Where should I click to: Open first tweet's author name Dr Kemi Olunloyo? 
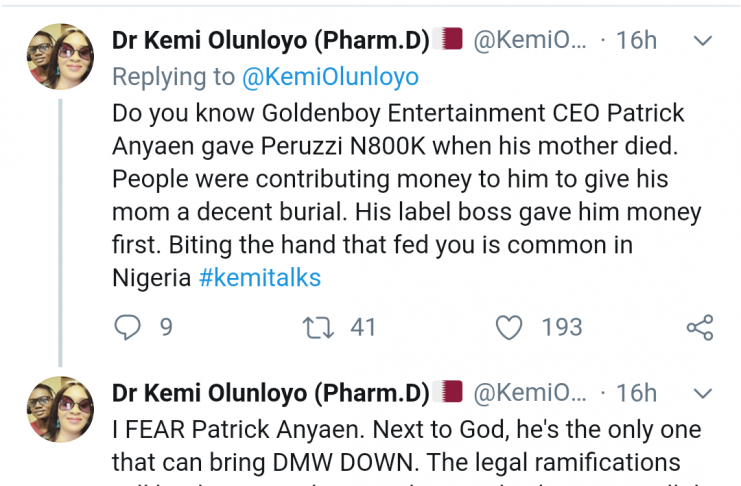click(x=270, y=41)
